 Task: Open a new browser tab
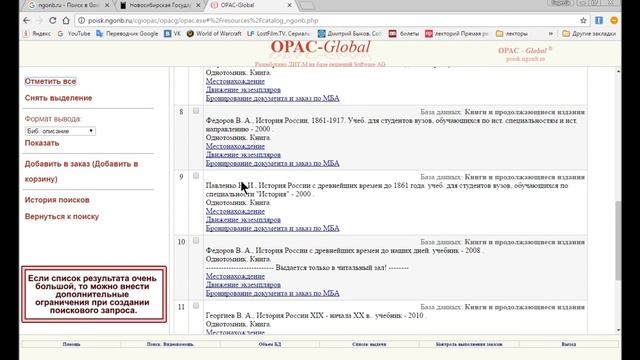pos(307,5)
